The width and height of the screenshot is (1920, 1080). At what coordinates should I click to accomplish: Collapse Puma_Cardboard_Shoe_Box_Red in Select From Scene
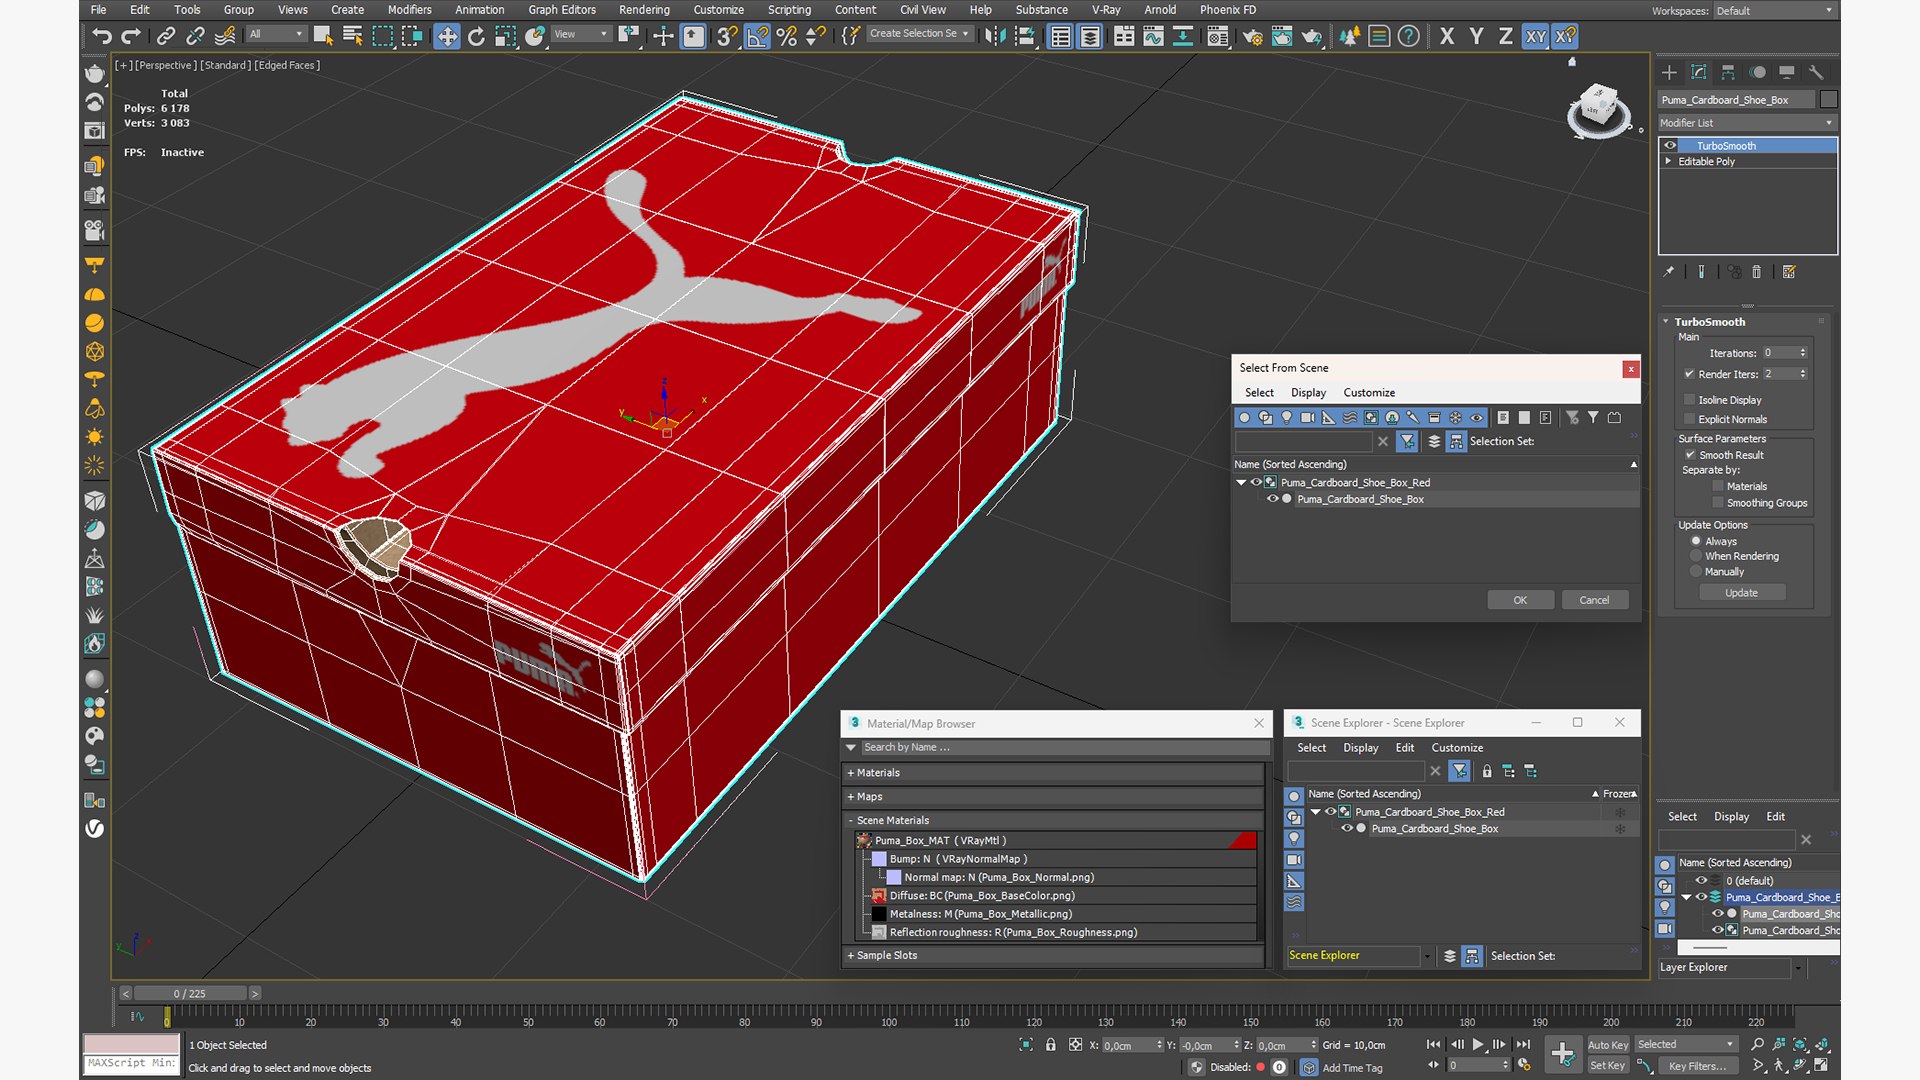tap(1241, 482)
